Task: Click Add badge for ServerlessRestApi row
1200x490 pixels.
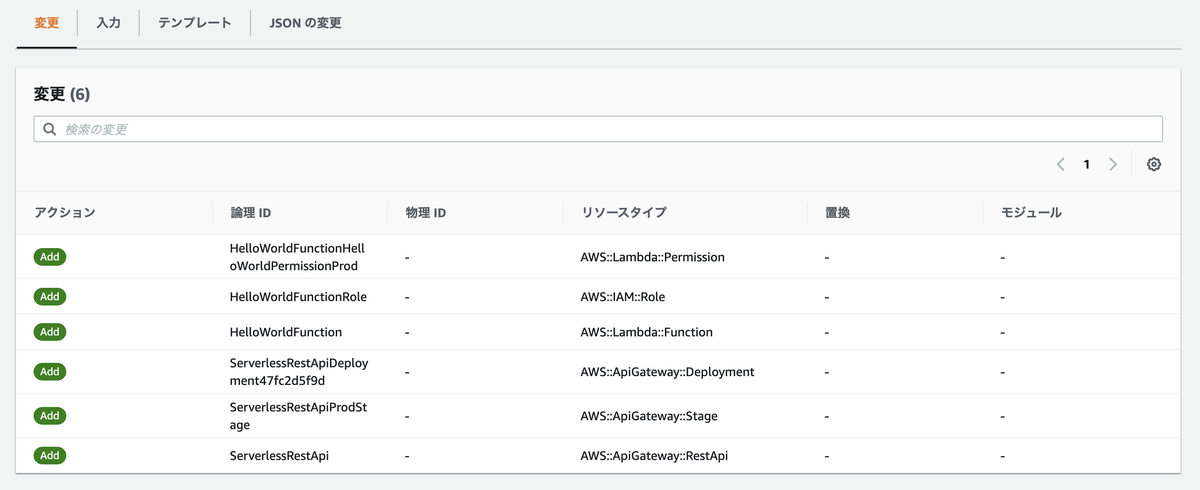Action: [50, 455]
